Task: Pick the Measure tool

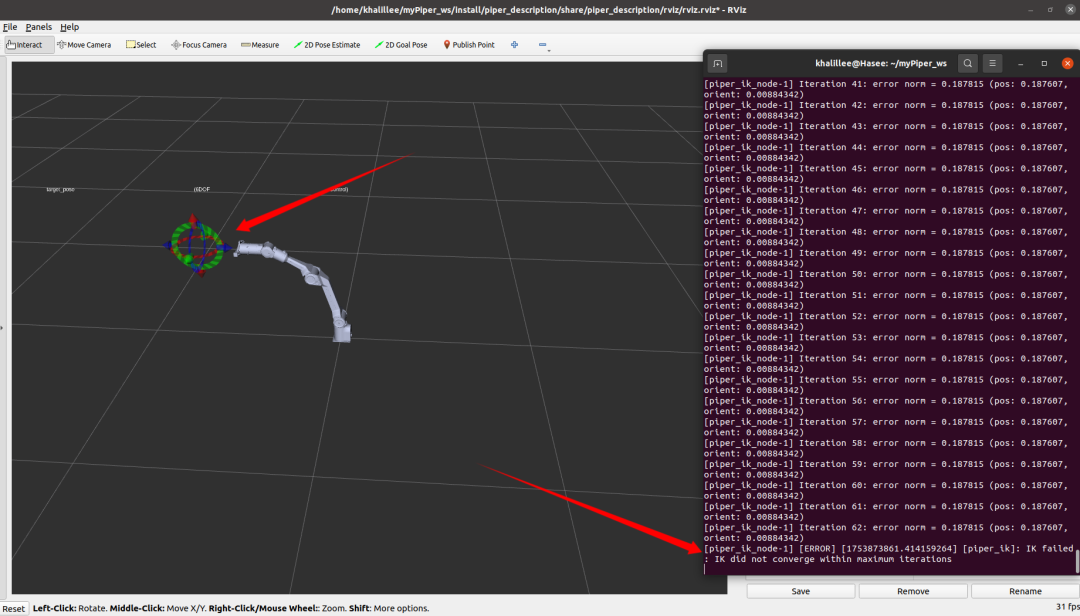Action: [x=260, y=45]
